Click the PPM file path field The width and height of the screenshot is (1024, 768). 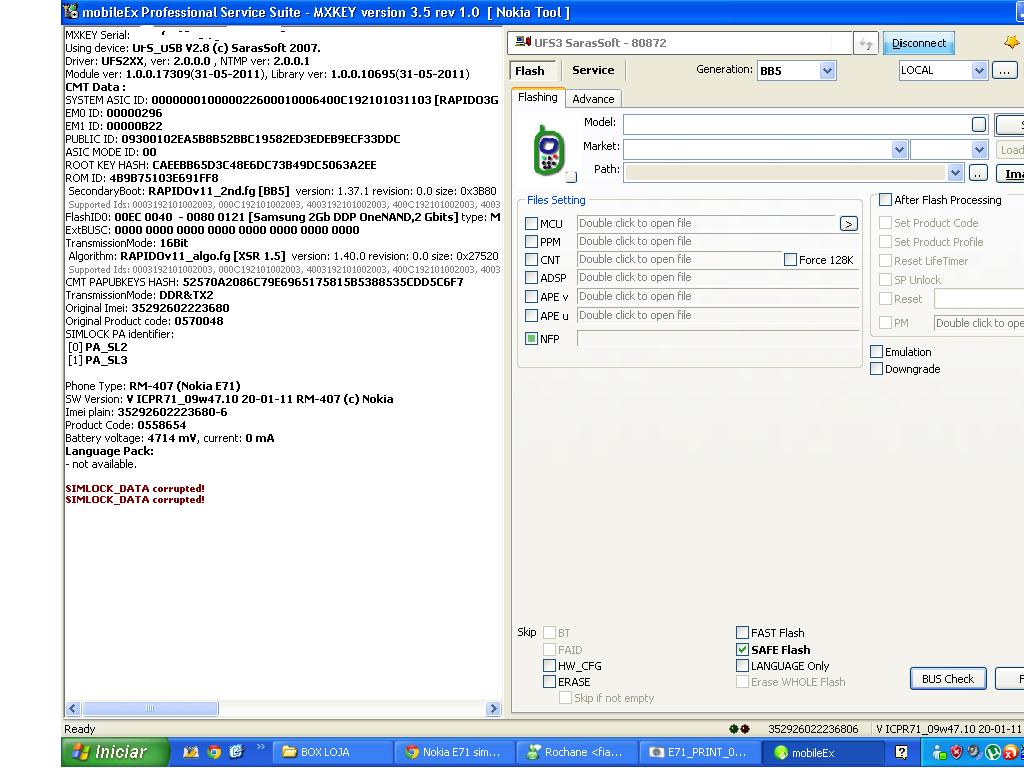(718, 242)
